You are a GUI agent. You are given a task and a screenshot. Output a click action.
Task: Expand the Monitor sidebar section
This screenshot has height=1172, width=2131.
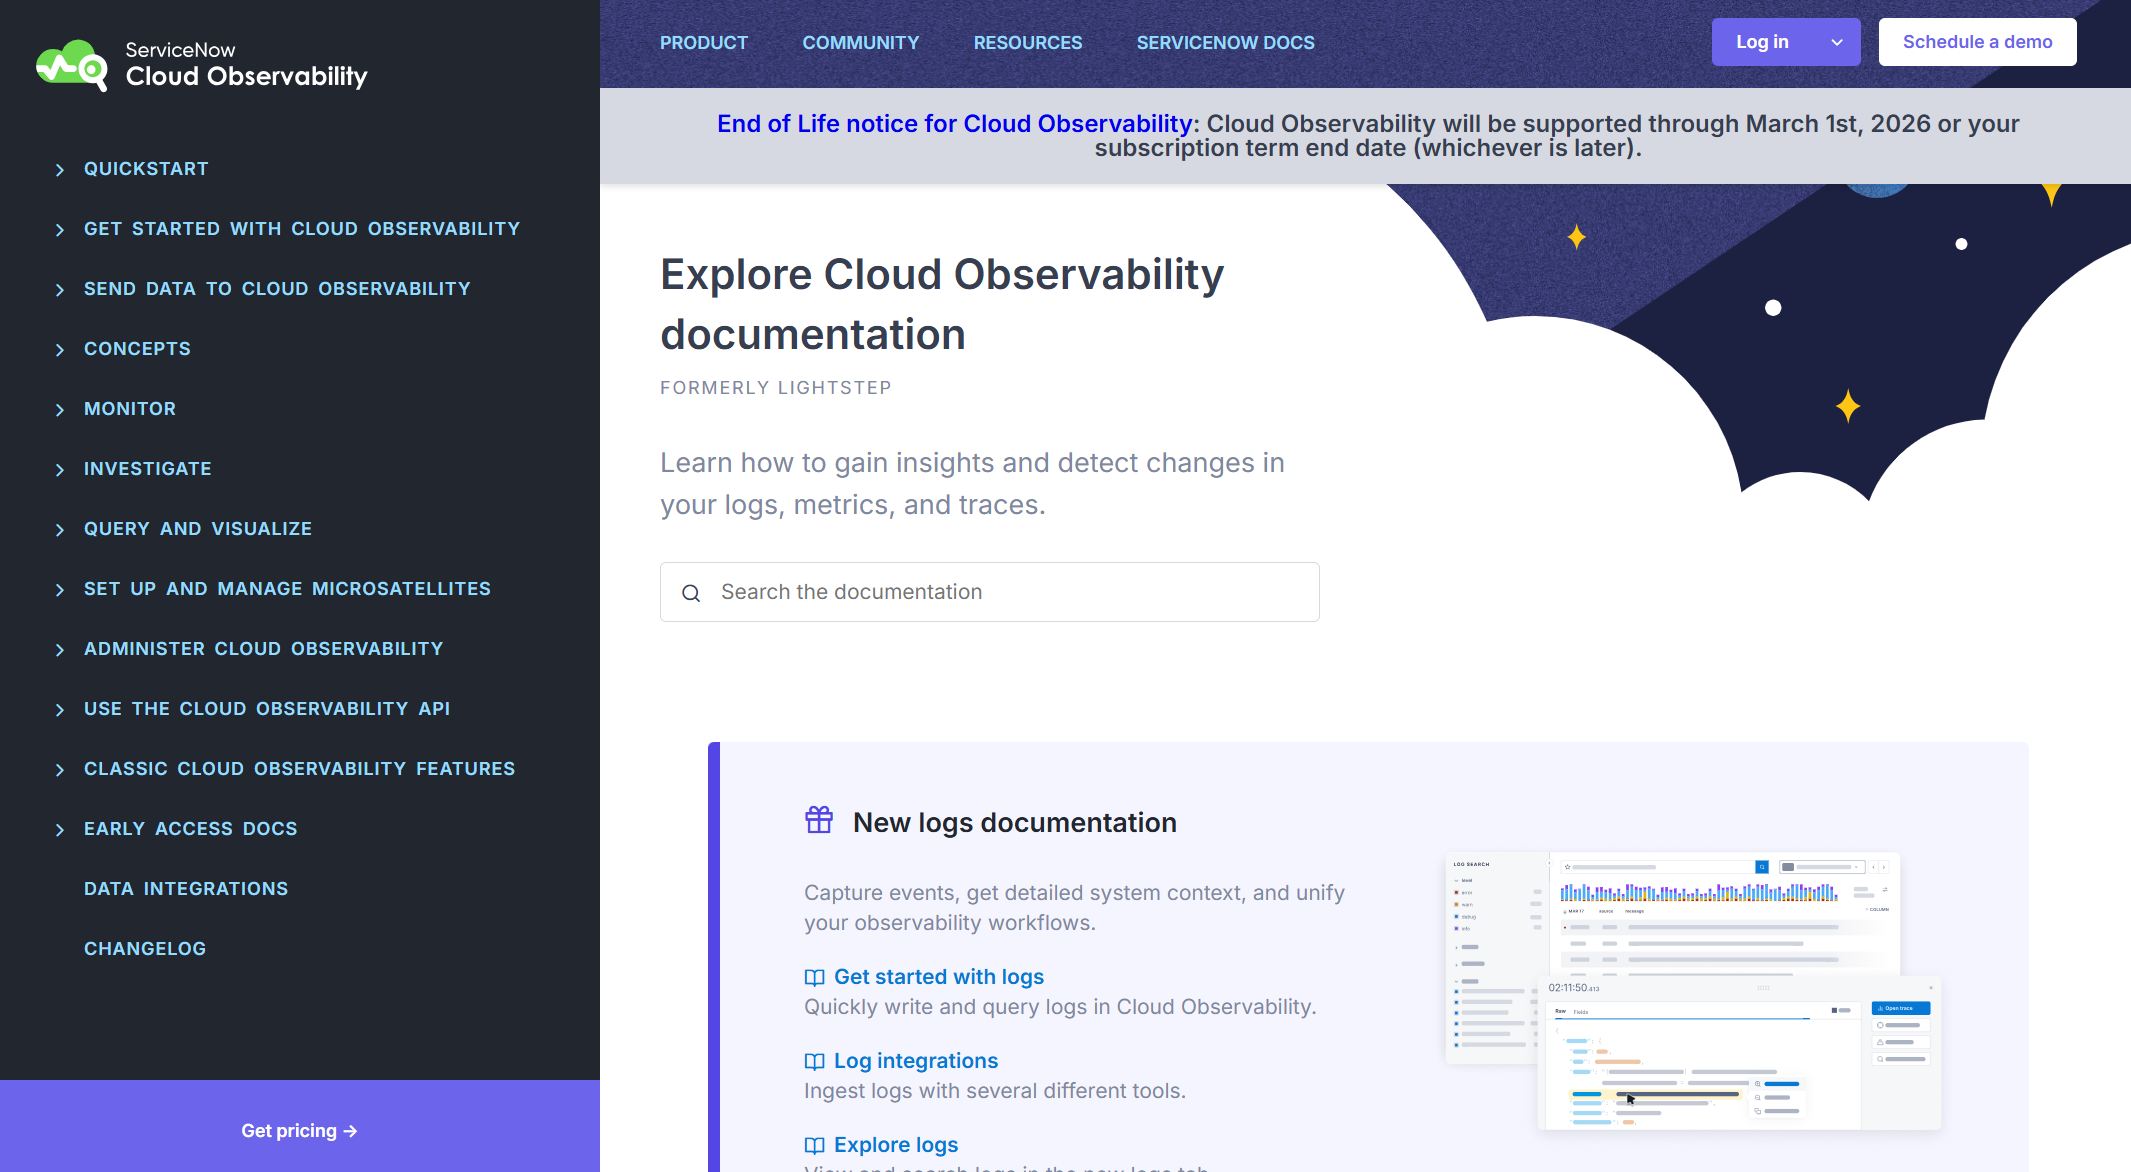[x=60, y=410]
